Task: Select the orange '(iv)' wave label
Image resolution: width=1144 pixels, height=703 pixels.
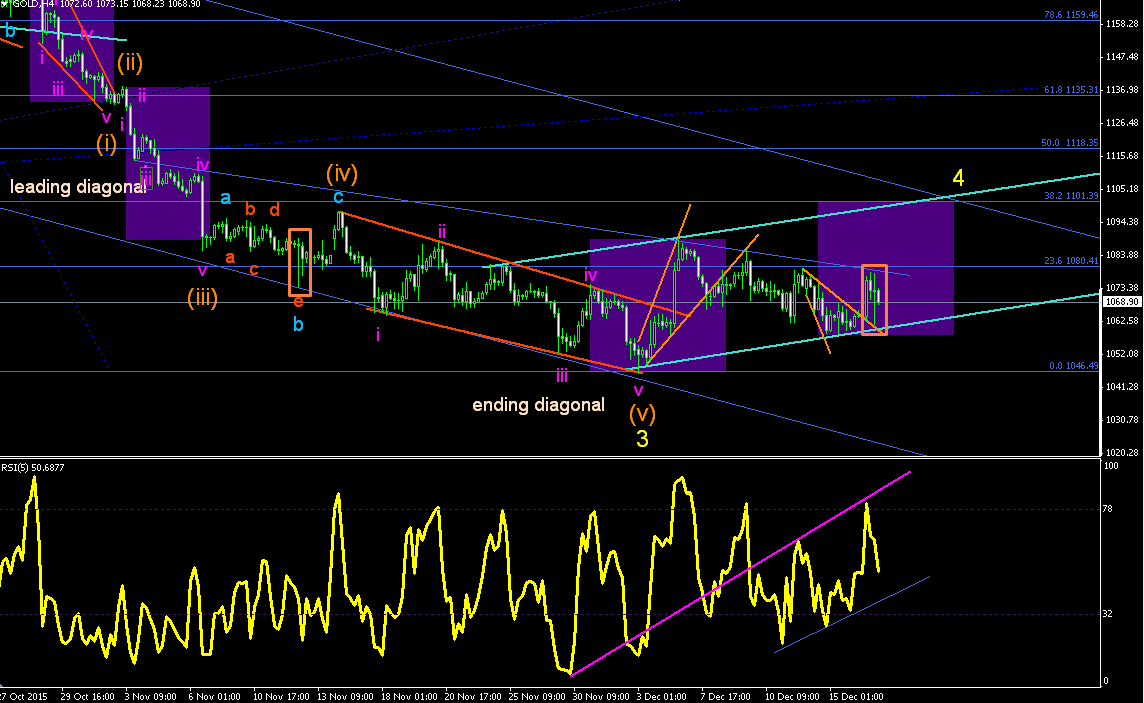Action: click(341, 174)
